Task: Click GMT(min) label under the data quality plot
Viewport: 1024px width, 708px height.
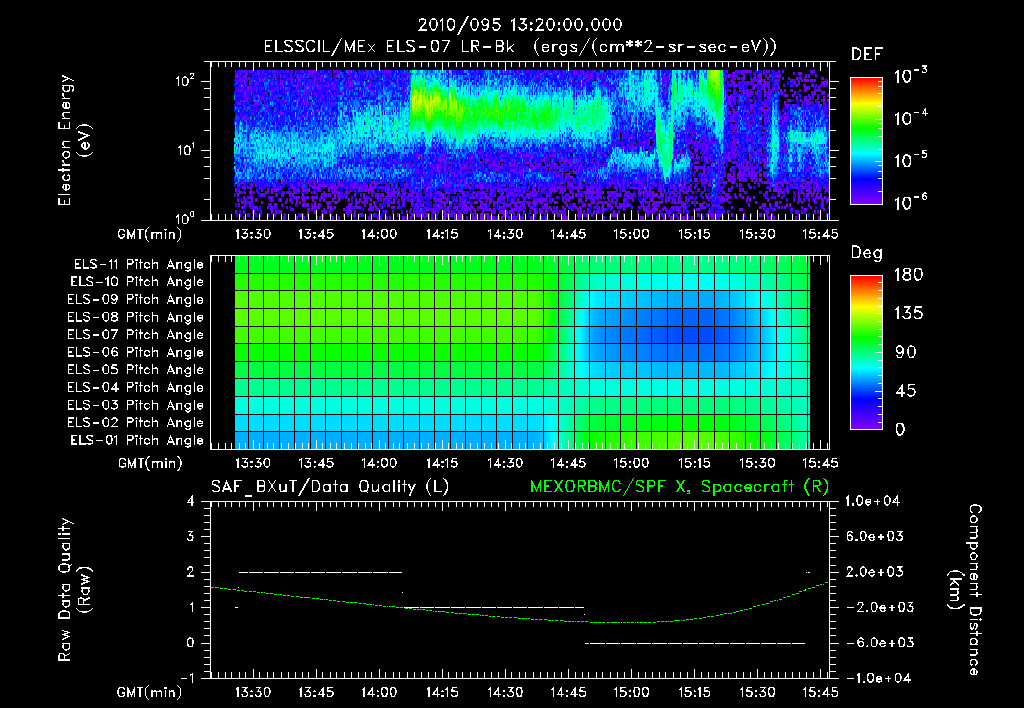Action: tap(149, 692)
